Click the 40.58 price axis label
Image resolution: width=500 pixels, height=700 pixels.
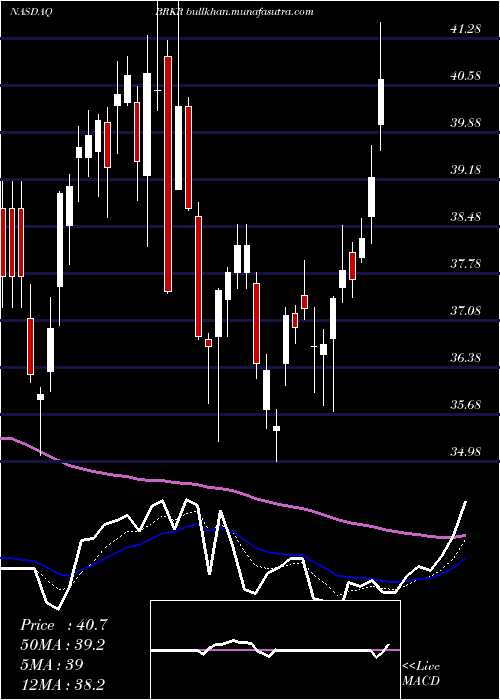465,76
